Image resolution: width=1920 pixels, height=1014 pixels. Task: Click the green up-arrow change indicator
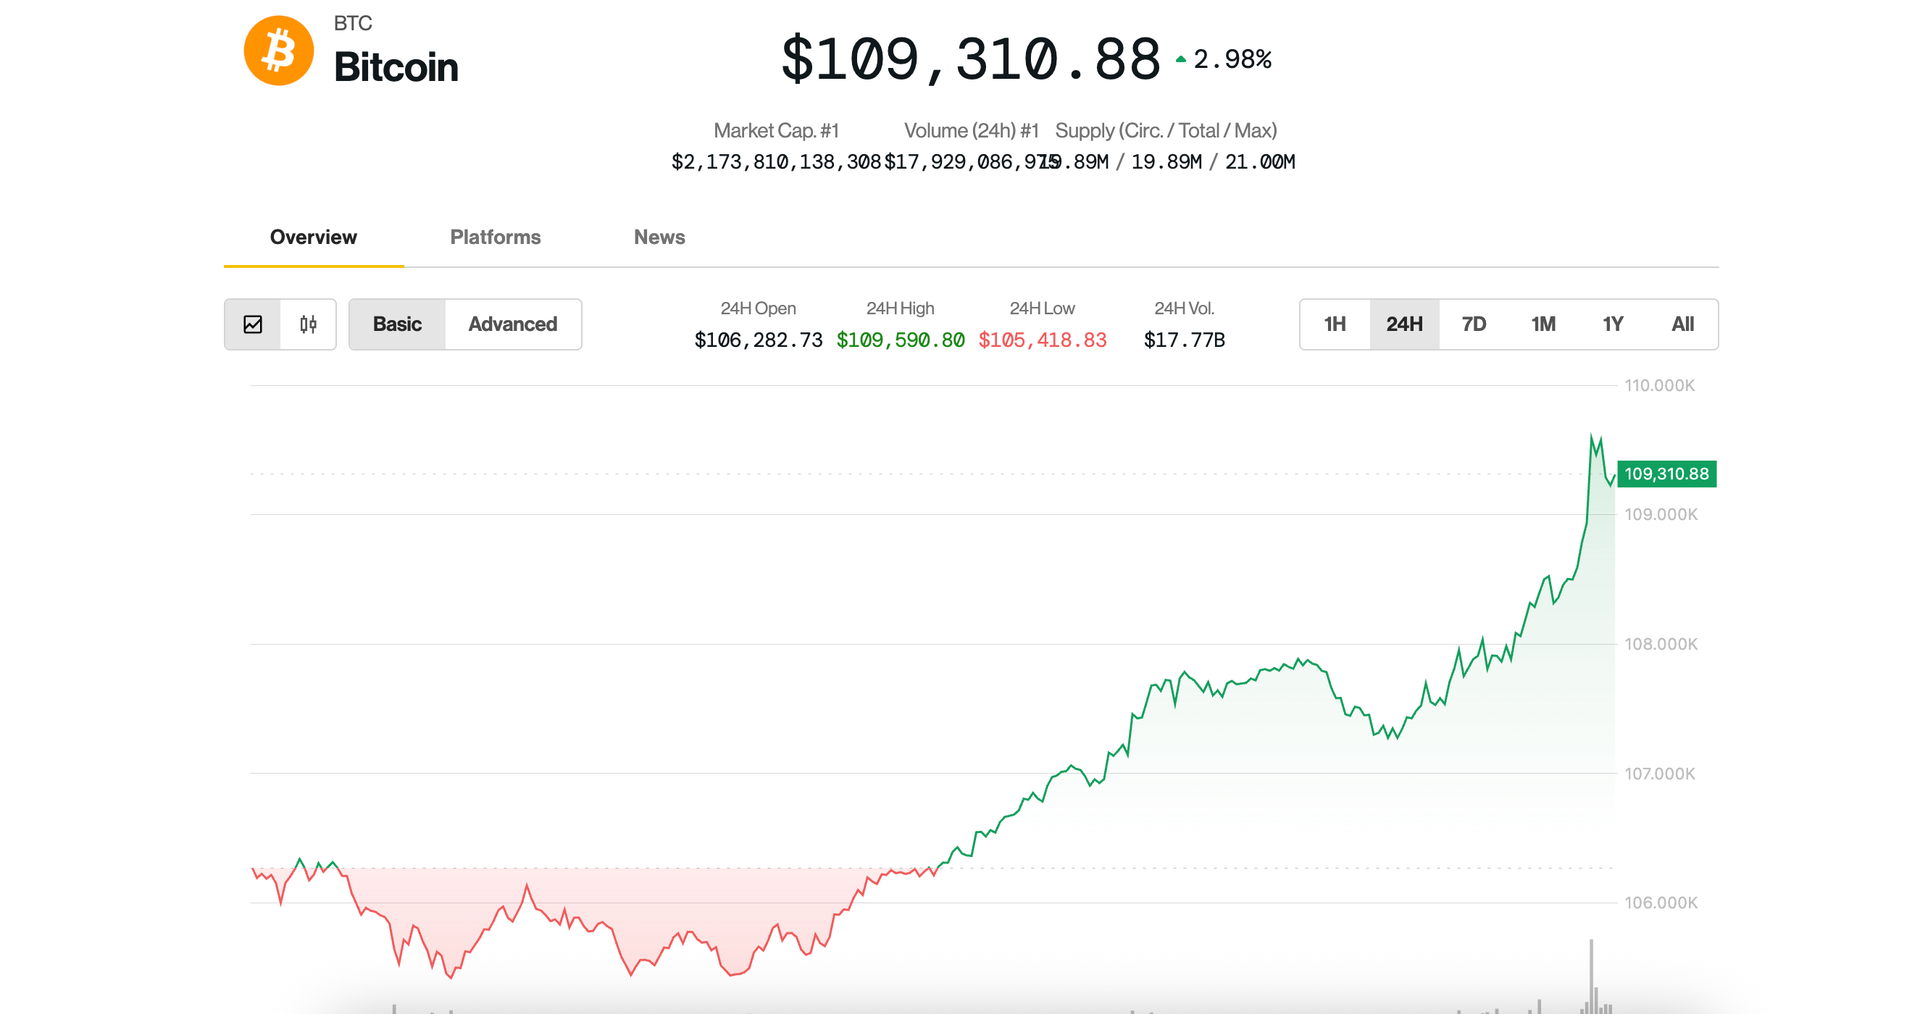click(x=1181, y=58)
